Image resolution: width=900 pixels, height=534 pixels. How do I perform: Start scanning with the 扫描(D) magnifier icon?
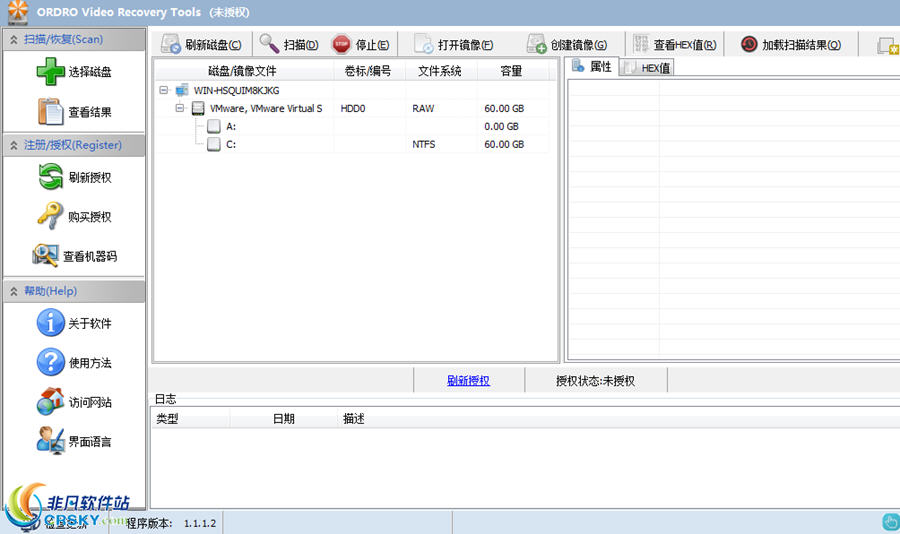tap(269, 44)
